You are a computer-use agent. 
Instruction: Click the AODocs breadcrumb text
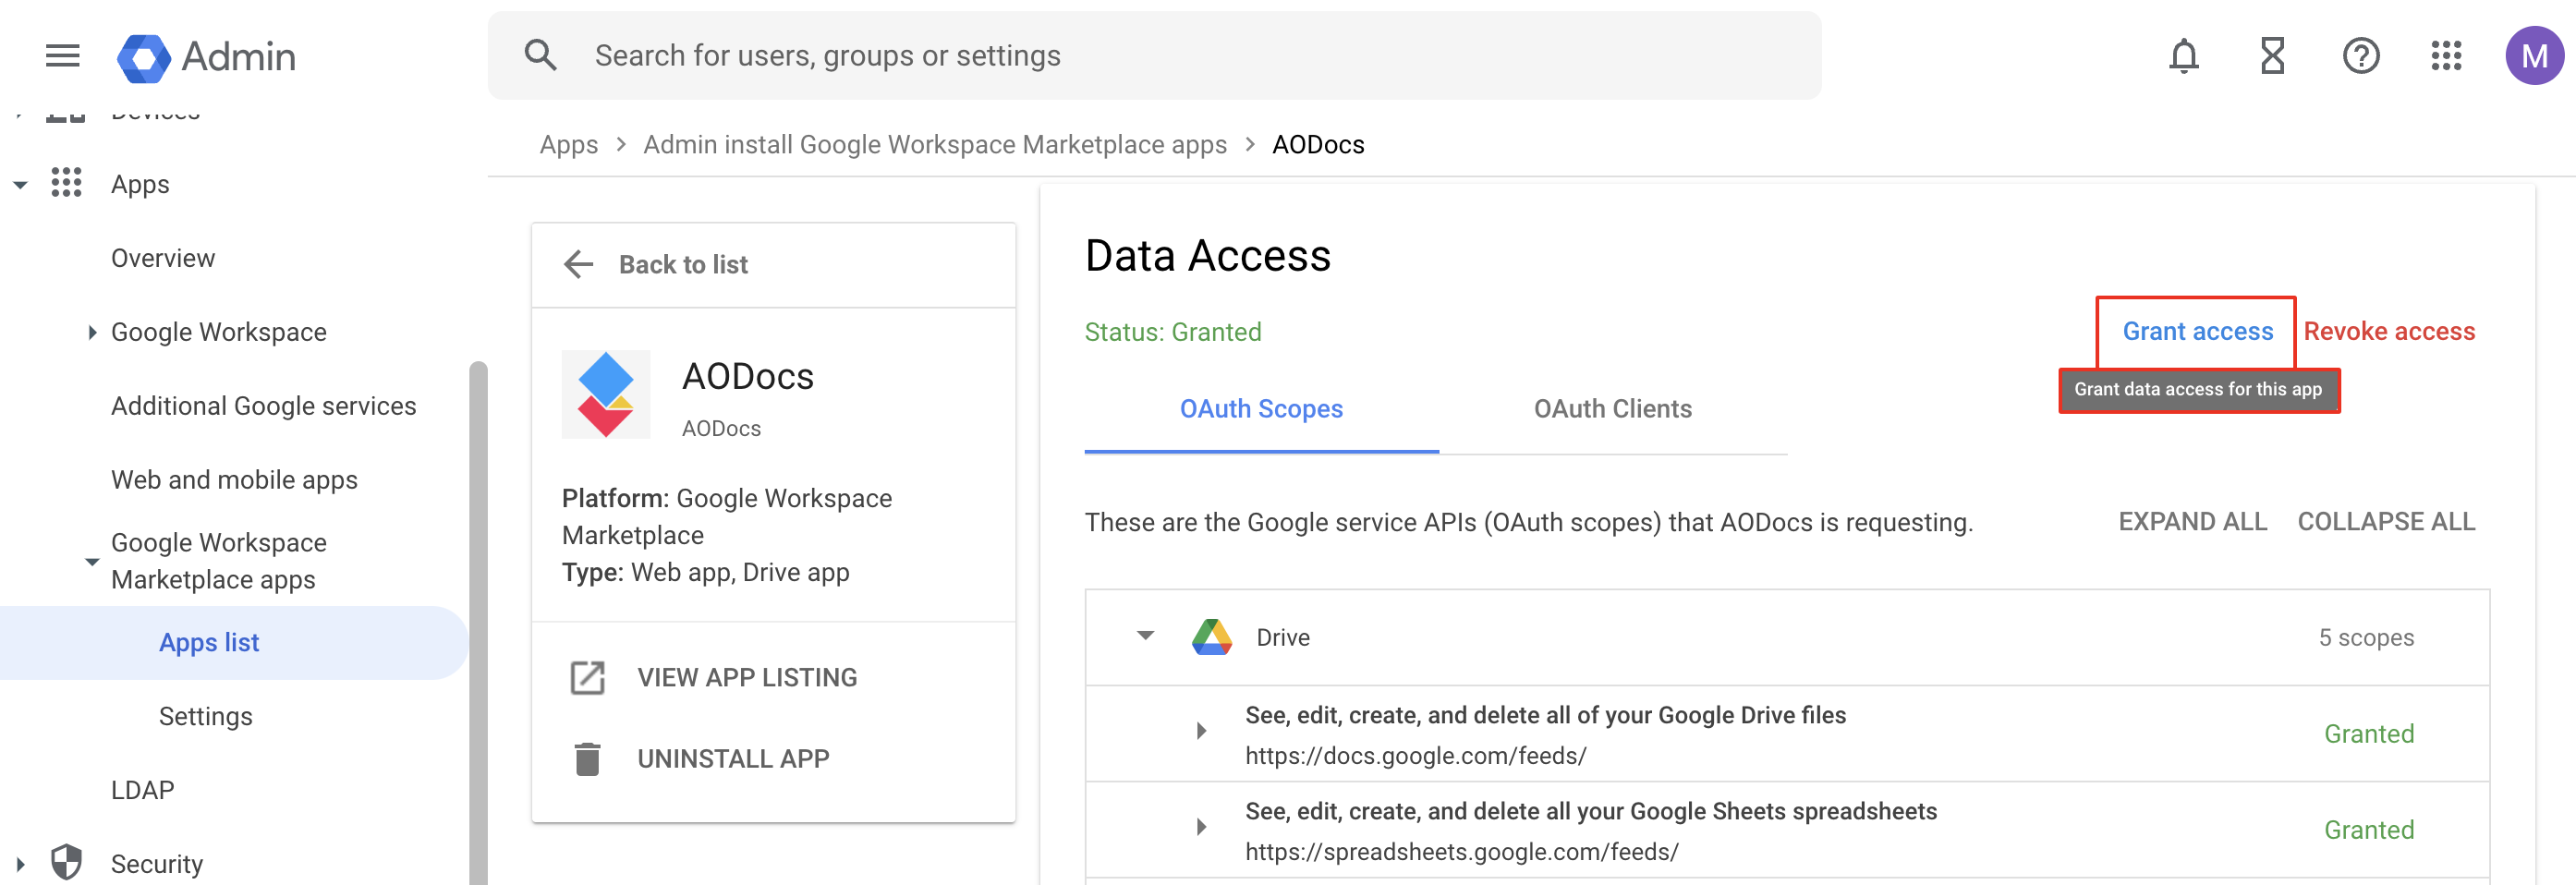click(1317, 145)
